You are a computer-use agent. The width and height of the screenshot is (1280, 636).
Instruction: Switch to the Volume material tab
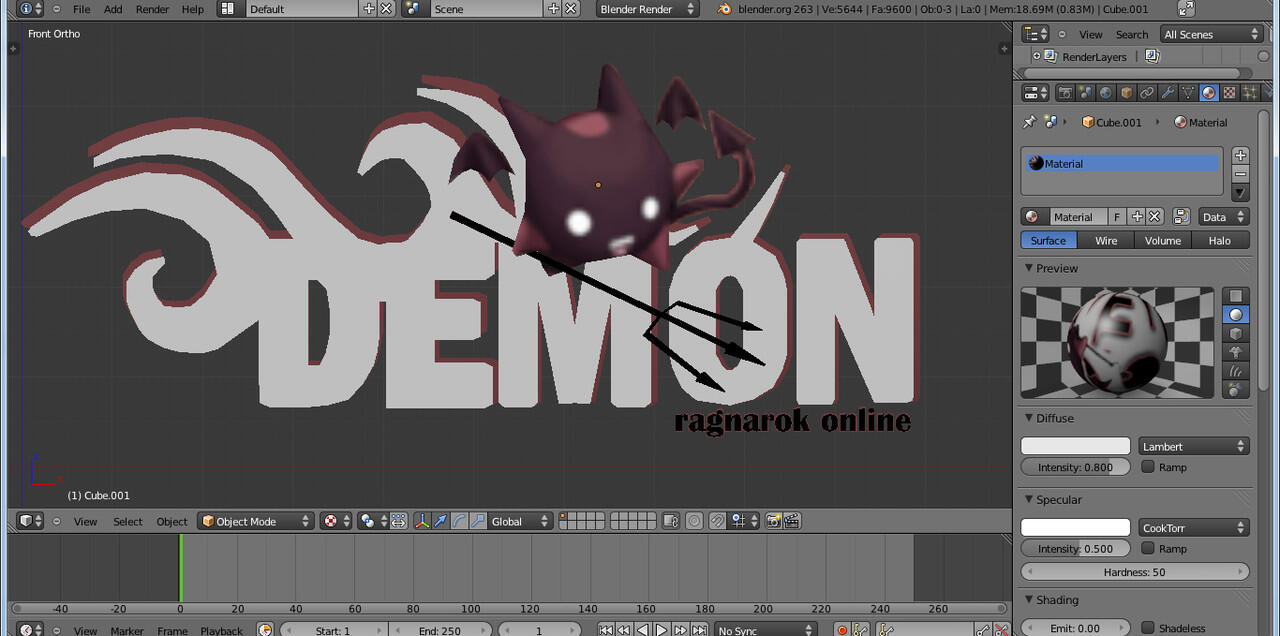point(1163,240)
